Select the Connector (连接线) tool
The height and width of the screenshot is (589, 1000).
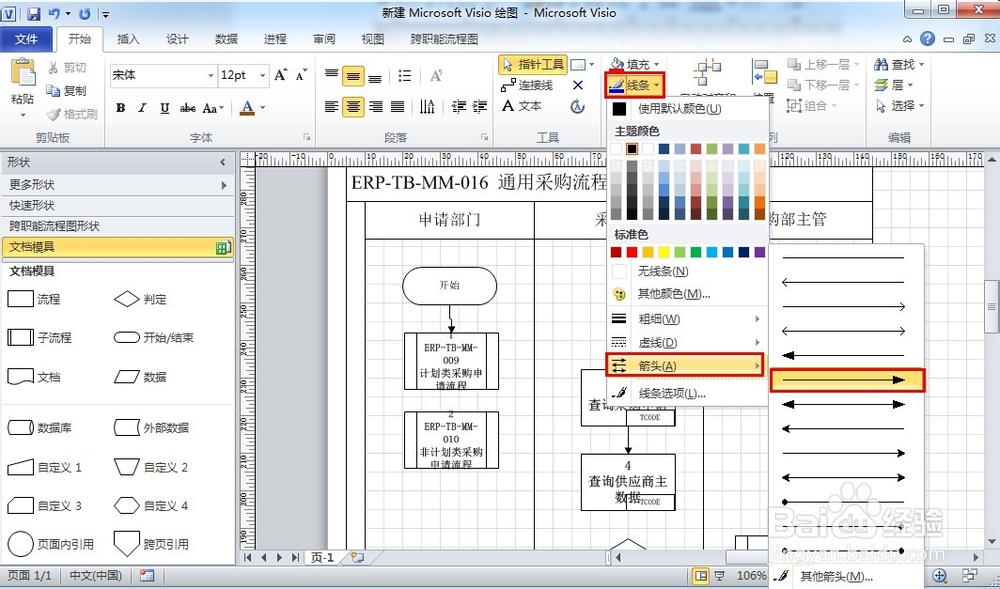click(x=527, y=85)
